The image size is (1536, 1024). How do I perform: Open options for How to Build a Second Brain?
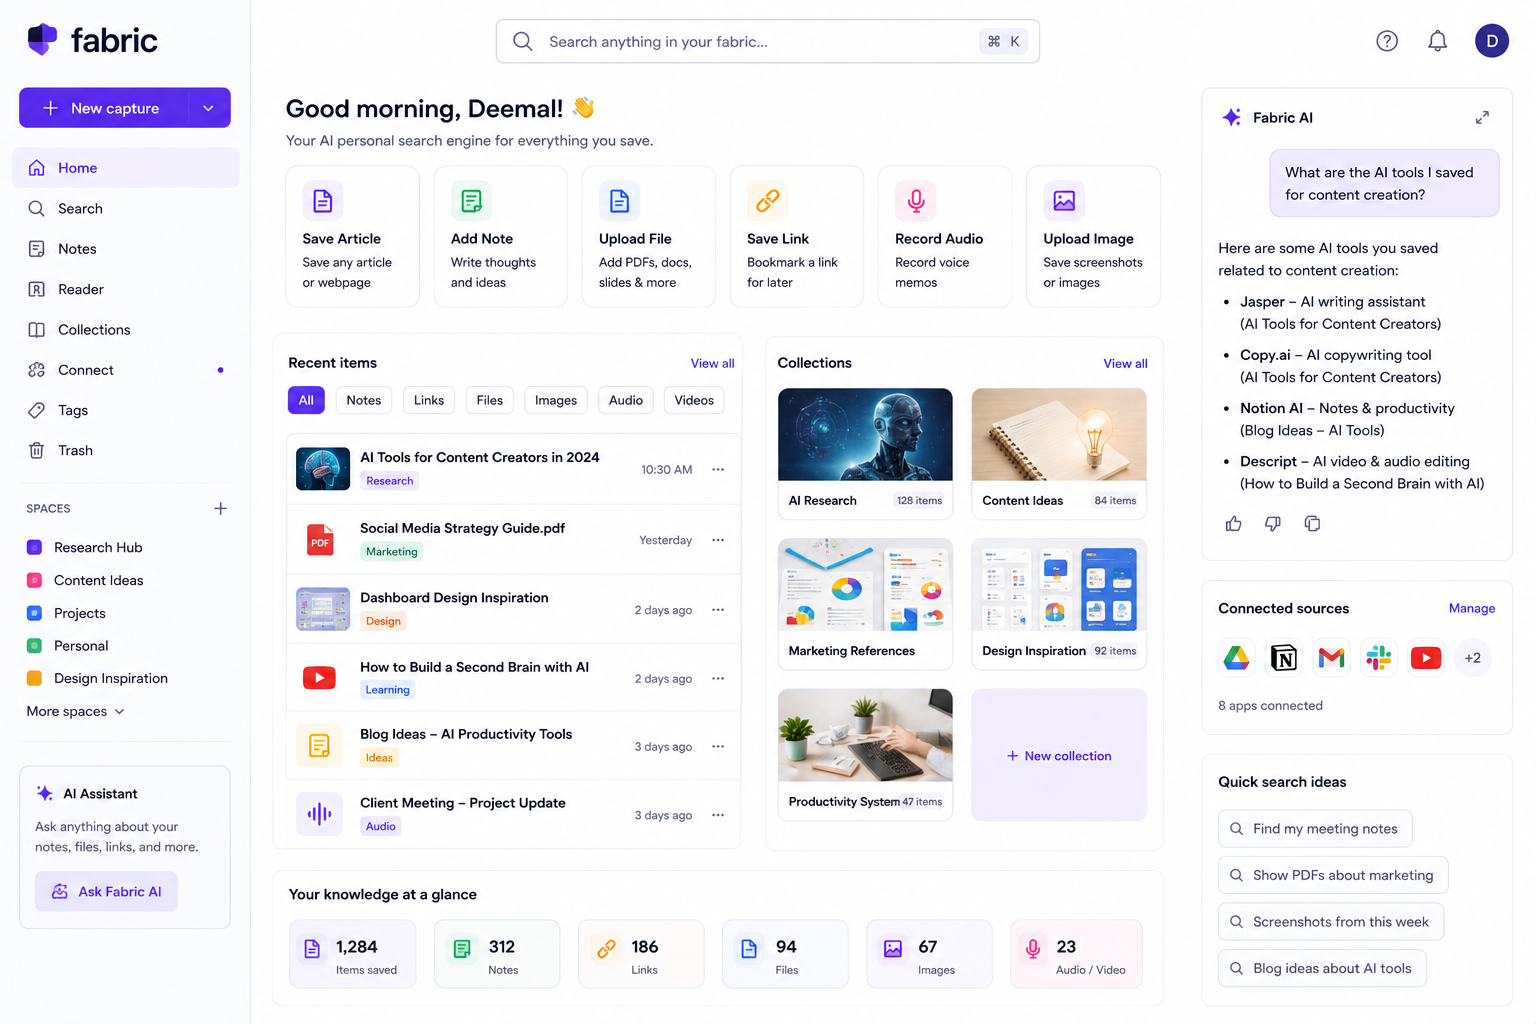tap(718, 679)
